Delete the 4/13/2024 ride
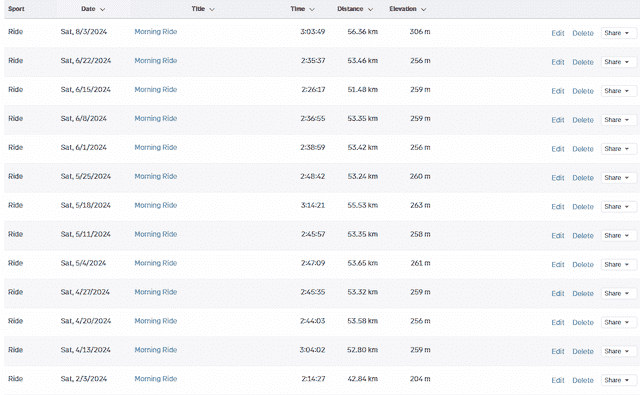 click(583, 352)
